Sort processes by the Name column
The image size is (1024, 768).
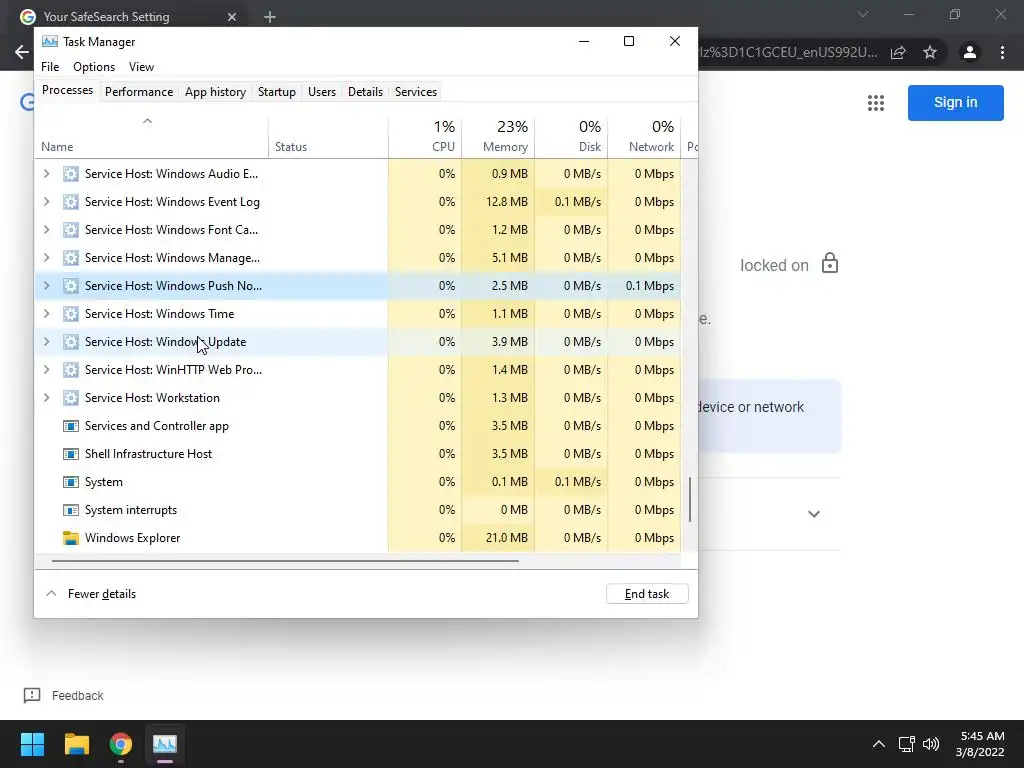(152, 136)
